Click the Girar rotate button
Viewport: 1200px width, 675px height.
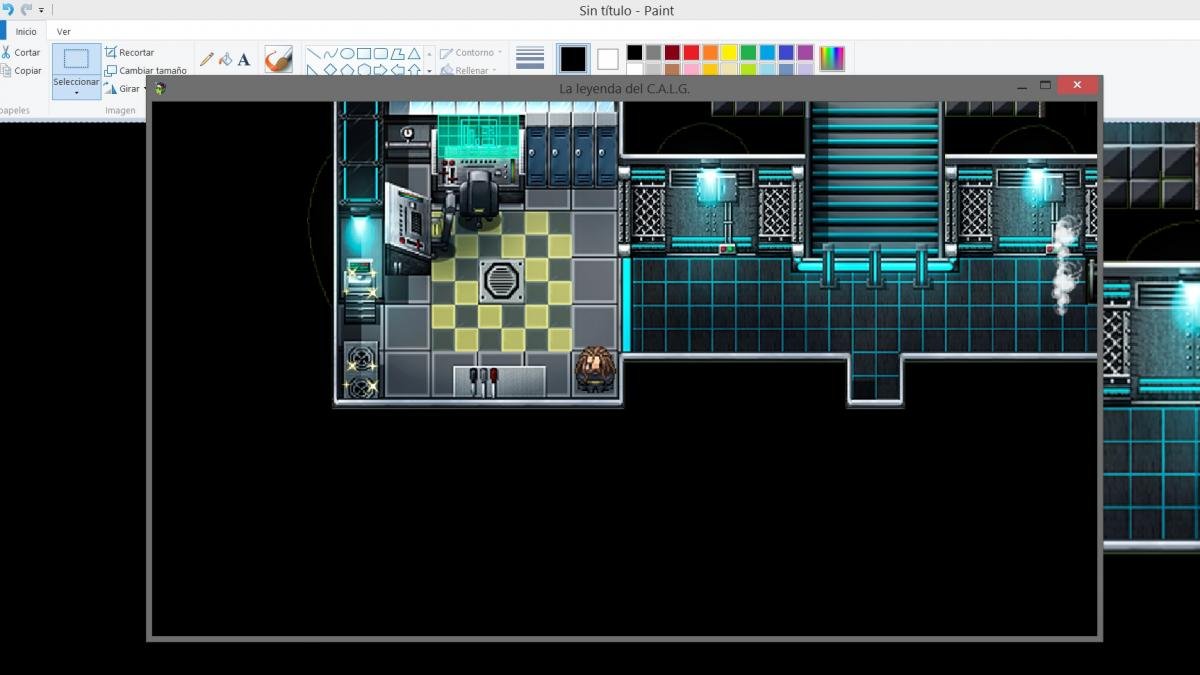[x=126, y=89]
